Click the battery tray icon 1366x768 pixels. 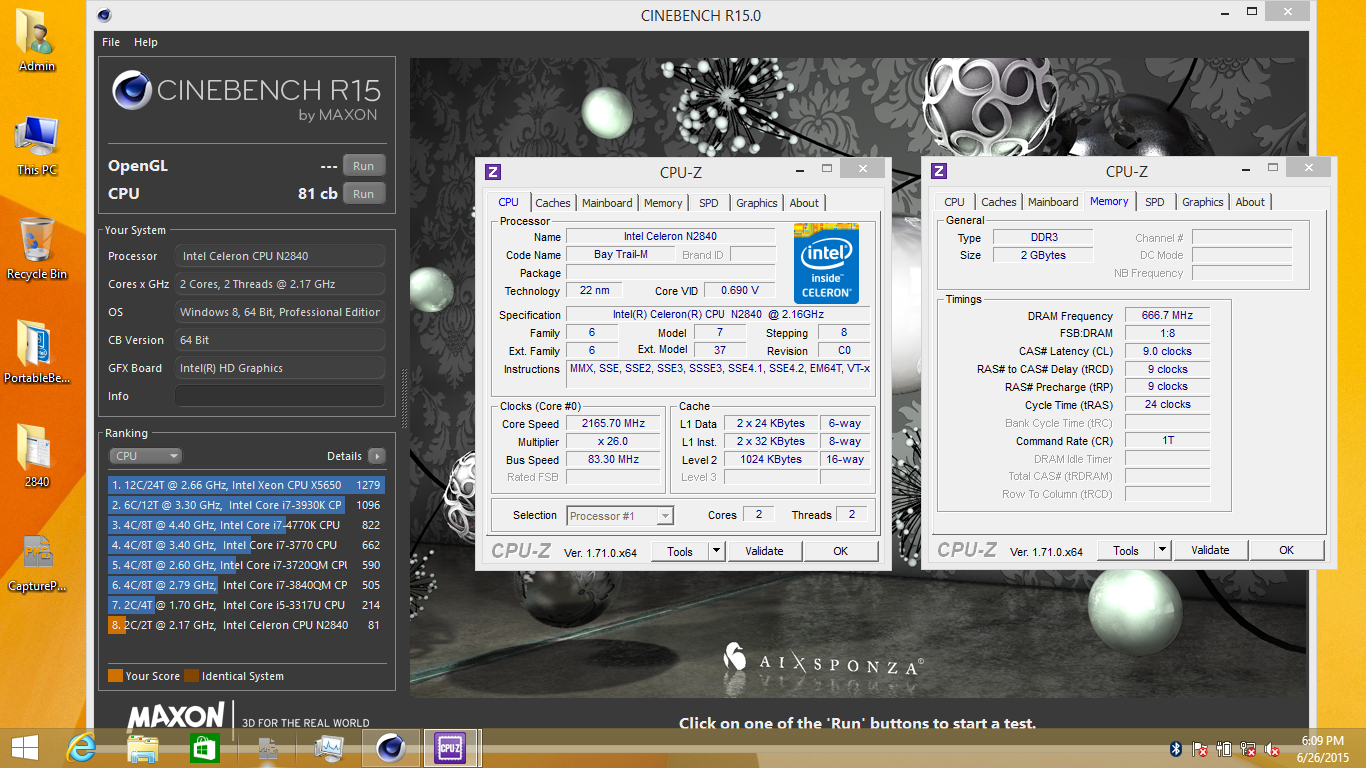1224,749
